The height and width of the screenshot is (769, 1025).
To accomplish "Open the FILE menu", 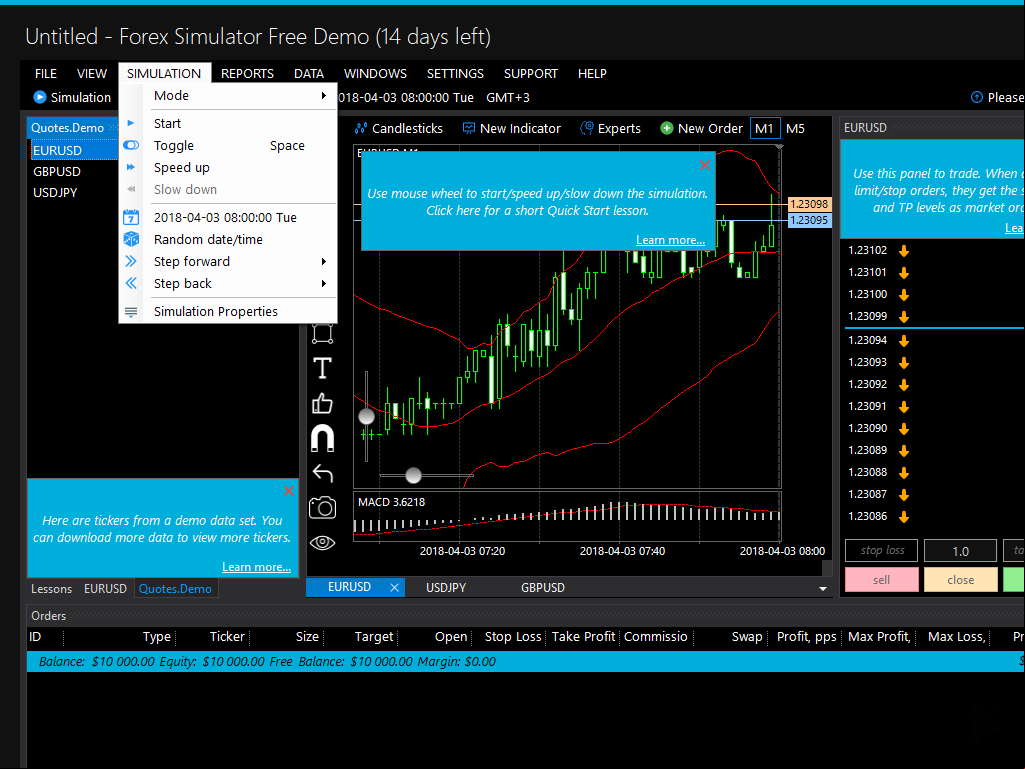I will (46, 73).
